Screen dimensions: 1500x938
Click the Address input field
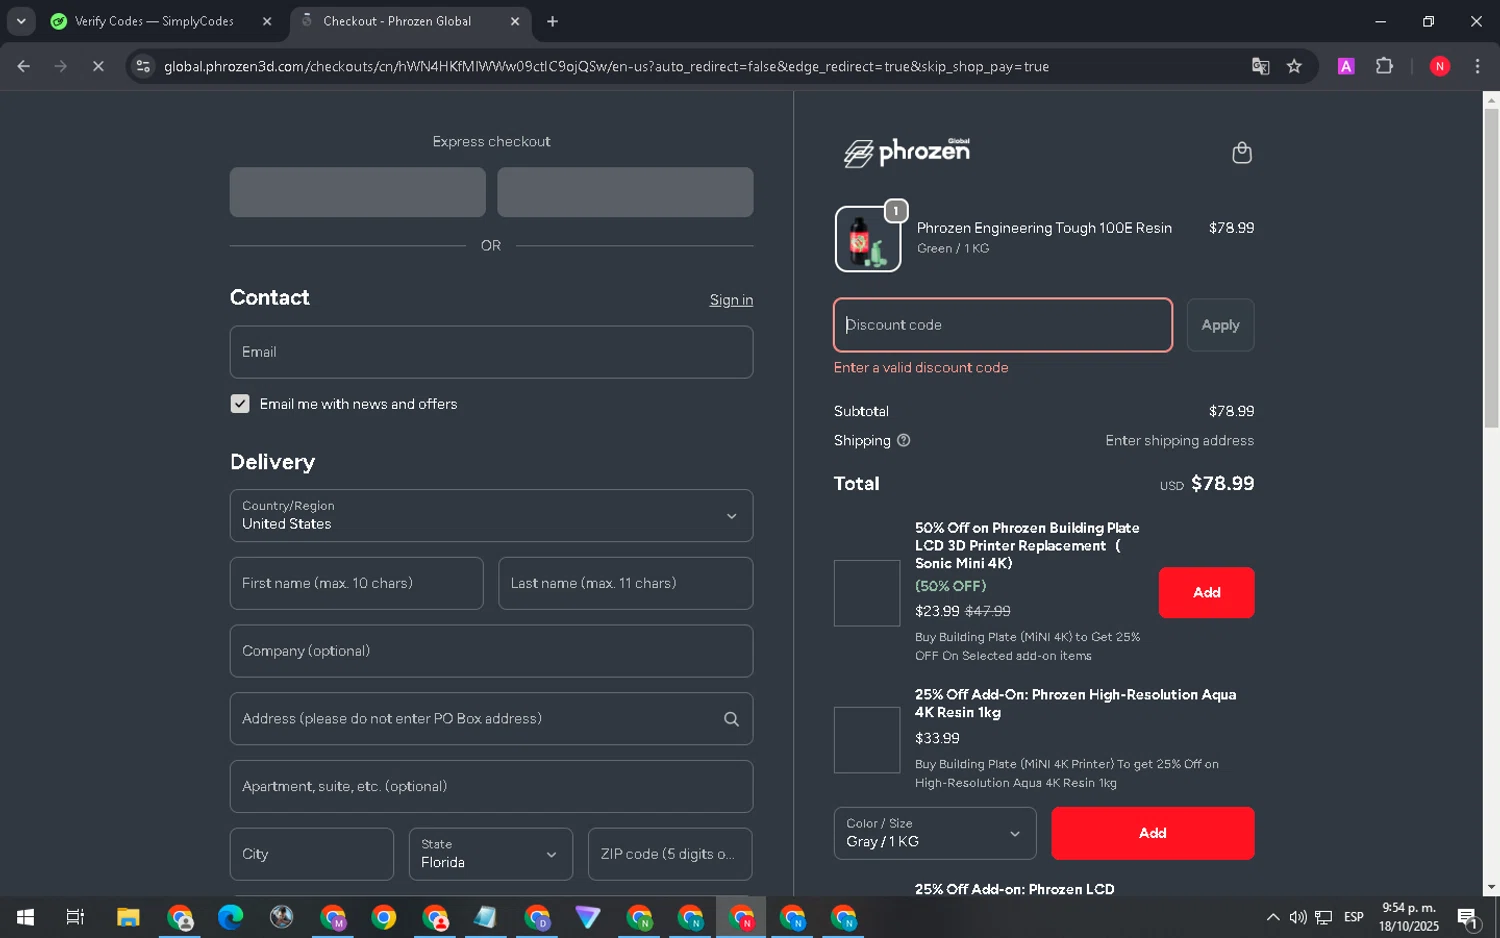(491, 719)
